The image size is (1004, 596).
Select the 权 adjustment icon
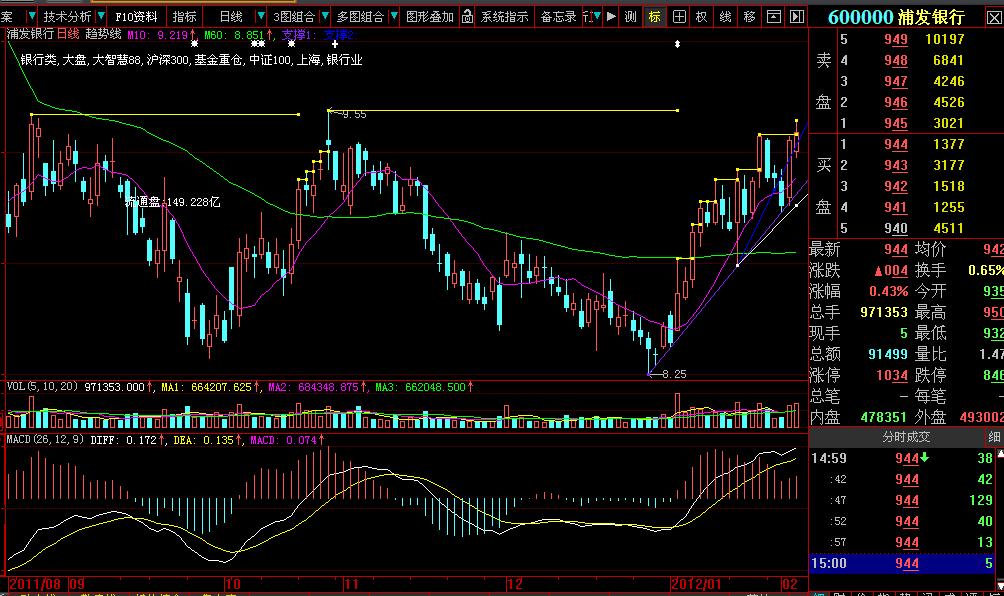click(702, 17)
